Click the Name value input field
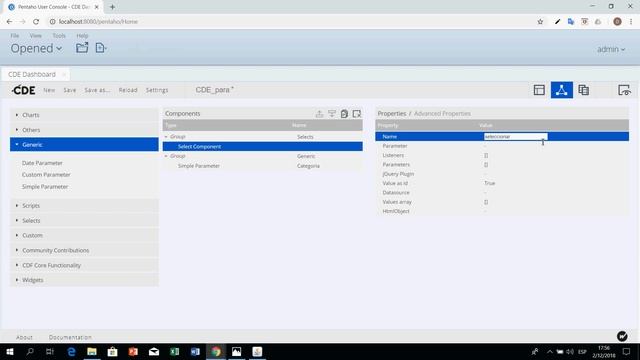The image size is (640, 360). [x=516, y=136]
